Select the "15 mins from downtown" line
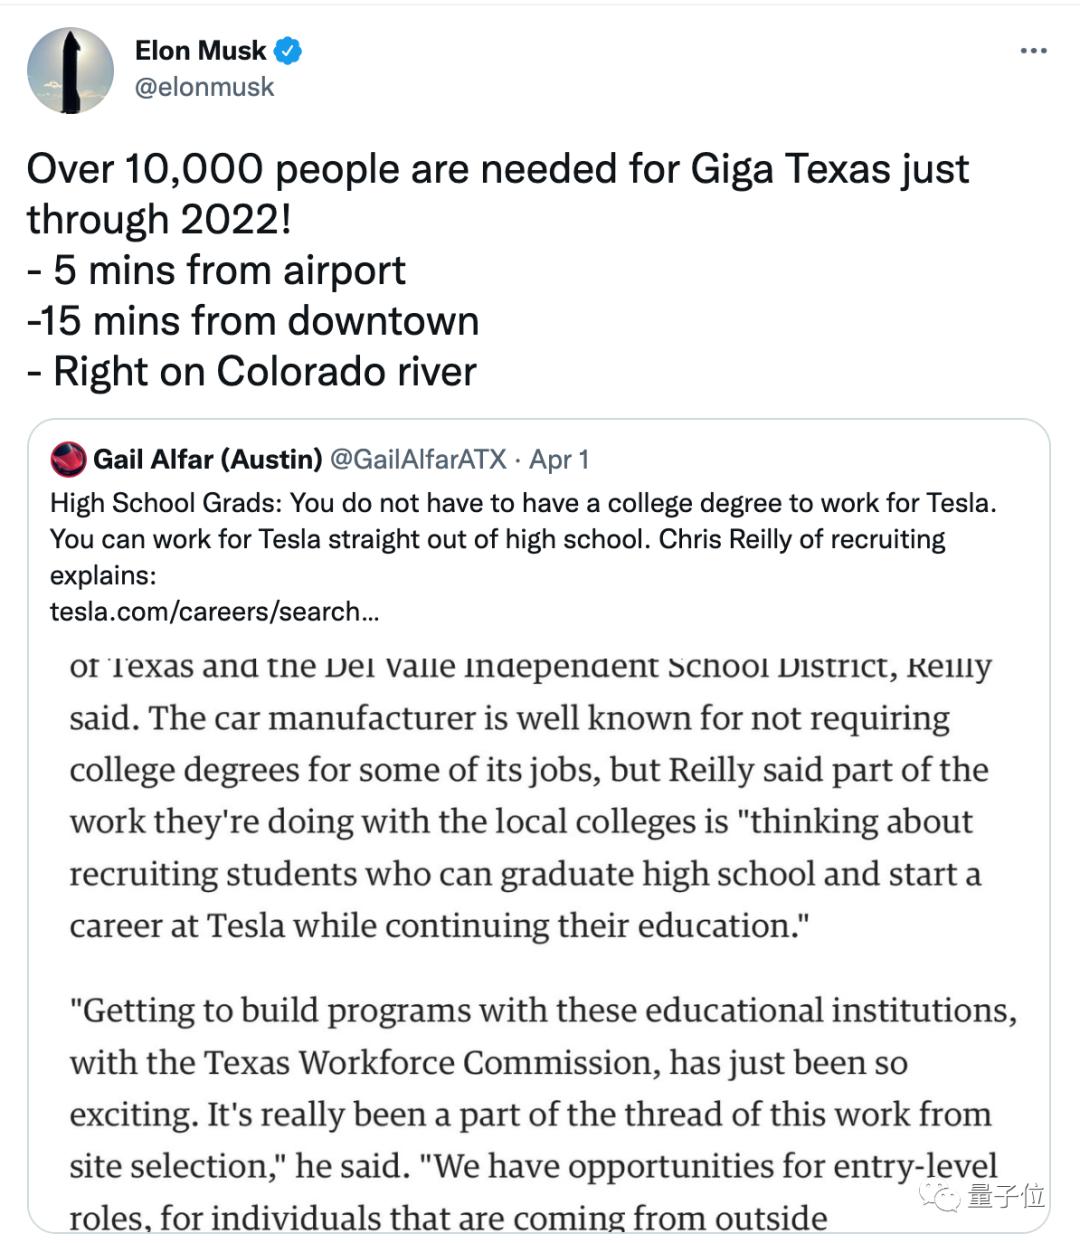 253,321
